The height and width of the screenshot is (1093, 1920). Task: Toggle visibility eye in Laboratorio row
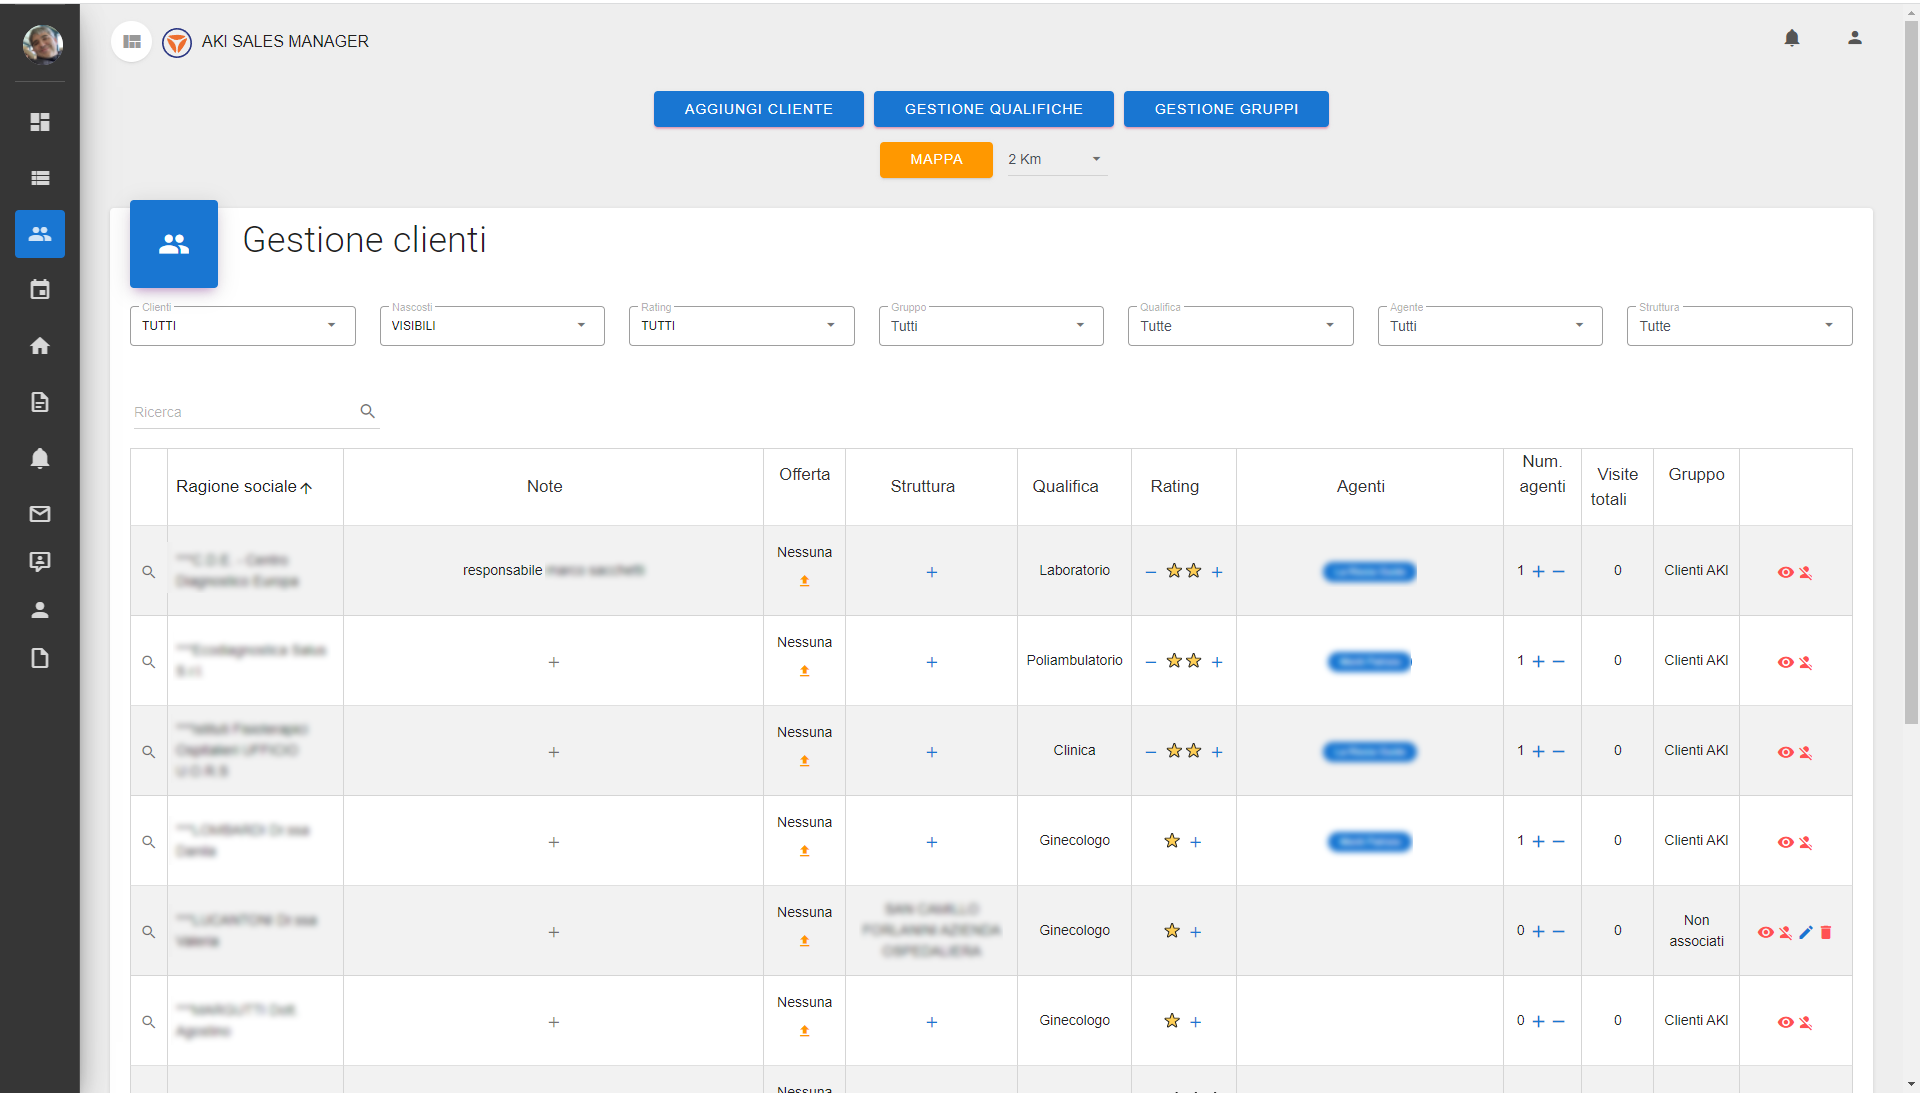tap(1785, 573)
